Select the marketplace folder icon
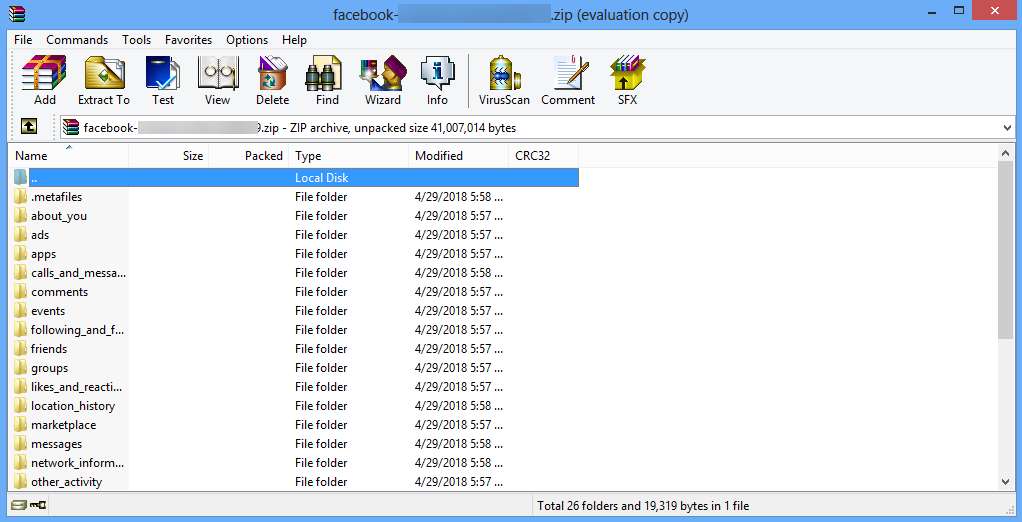1022x522 pixels. [21, 424]
